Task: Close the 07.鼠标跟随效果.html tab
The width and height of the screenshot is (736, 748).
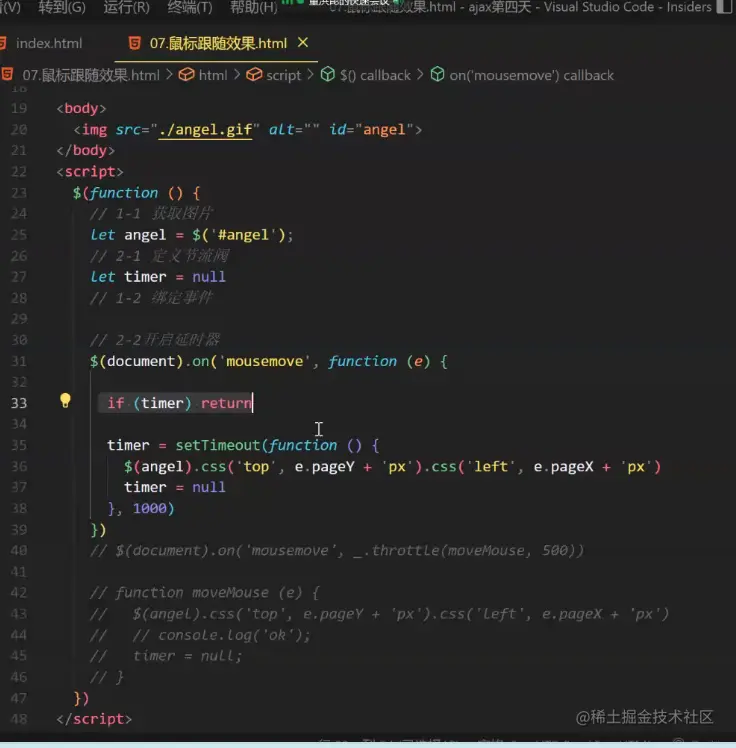Action: pyautogui.click(x=303, y=42)
